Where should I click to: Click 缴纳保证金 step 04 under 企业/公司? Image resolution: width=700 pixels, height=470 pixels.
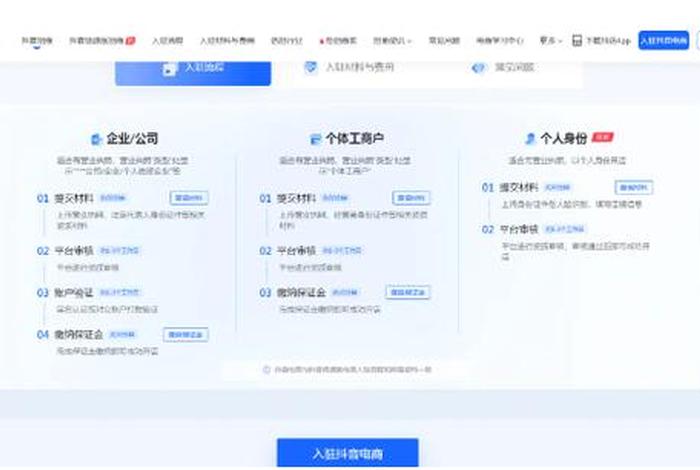pos(79,334)
